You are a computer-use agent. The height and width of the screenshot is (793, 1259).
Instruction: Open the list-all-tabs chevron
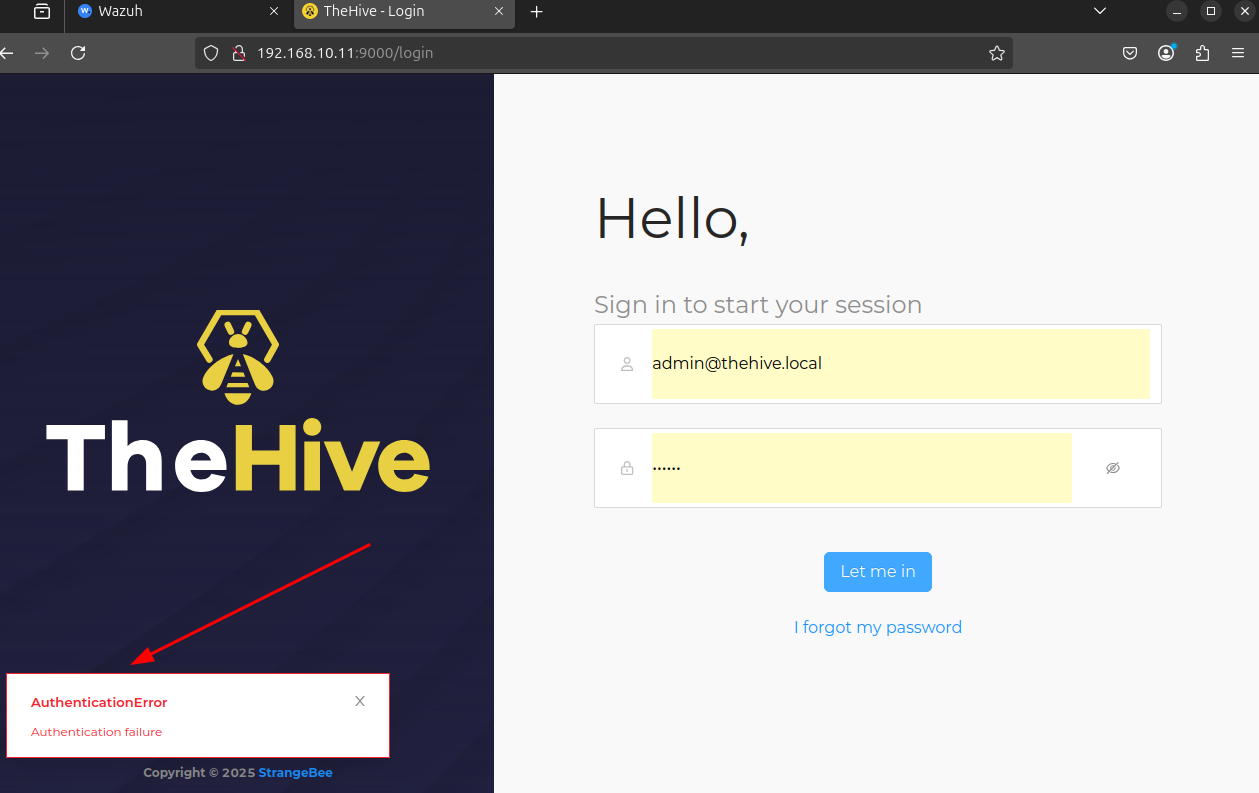click(1099, 11)
